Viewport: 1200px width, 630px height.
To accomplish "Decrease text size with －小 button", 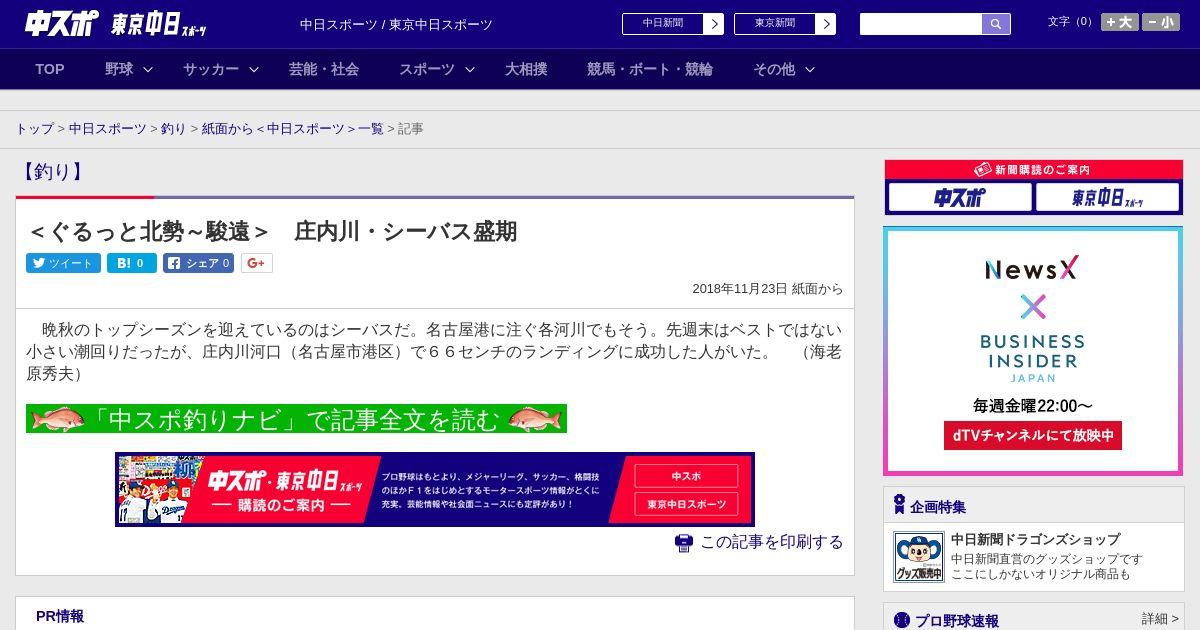I will pyautogui.click(x=1161, y=22).
